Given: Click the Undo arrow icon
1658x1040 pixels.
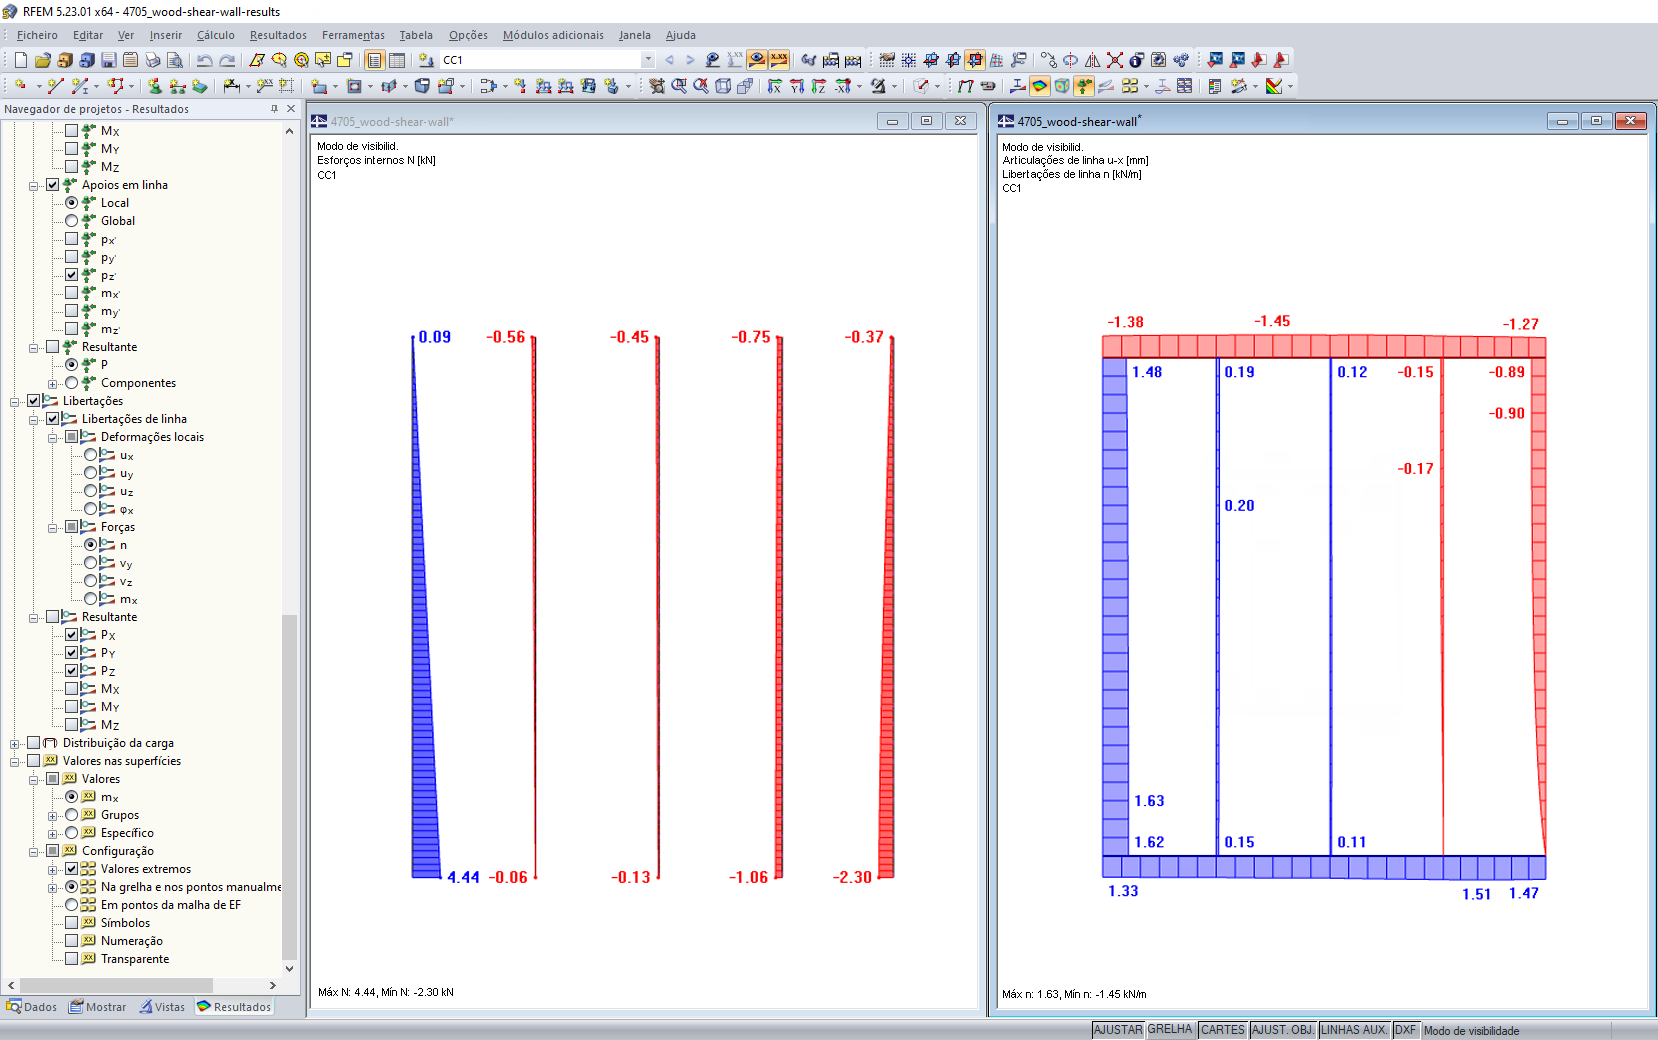Looking at the screenshot, I should pyautogui.click(x=205, y=60).
